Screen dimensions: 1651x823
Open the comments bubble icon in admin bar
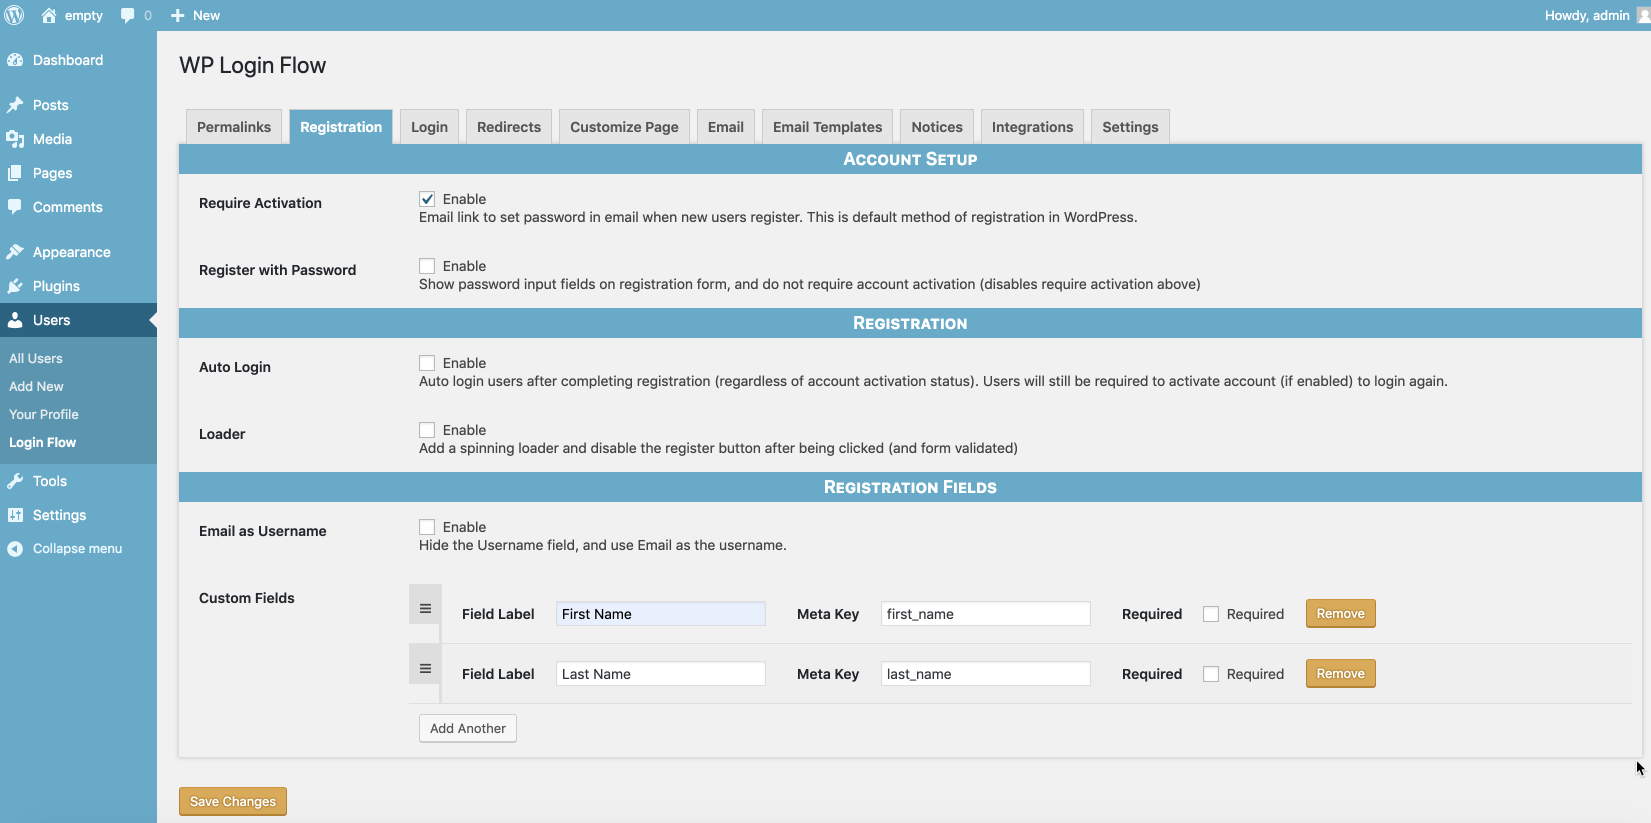(x=127, y=15)
